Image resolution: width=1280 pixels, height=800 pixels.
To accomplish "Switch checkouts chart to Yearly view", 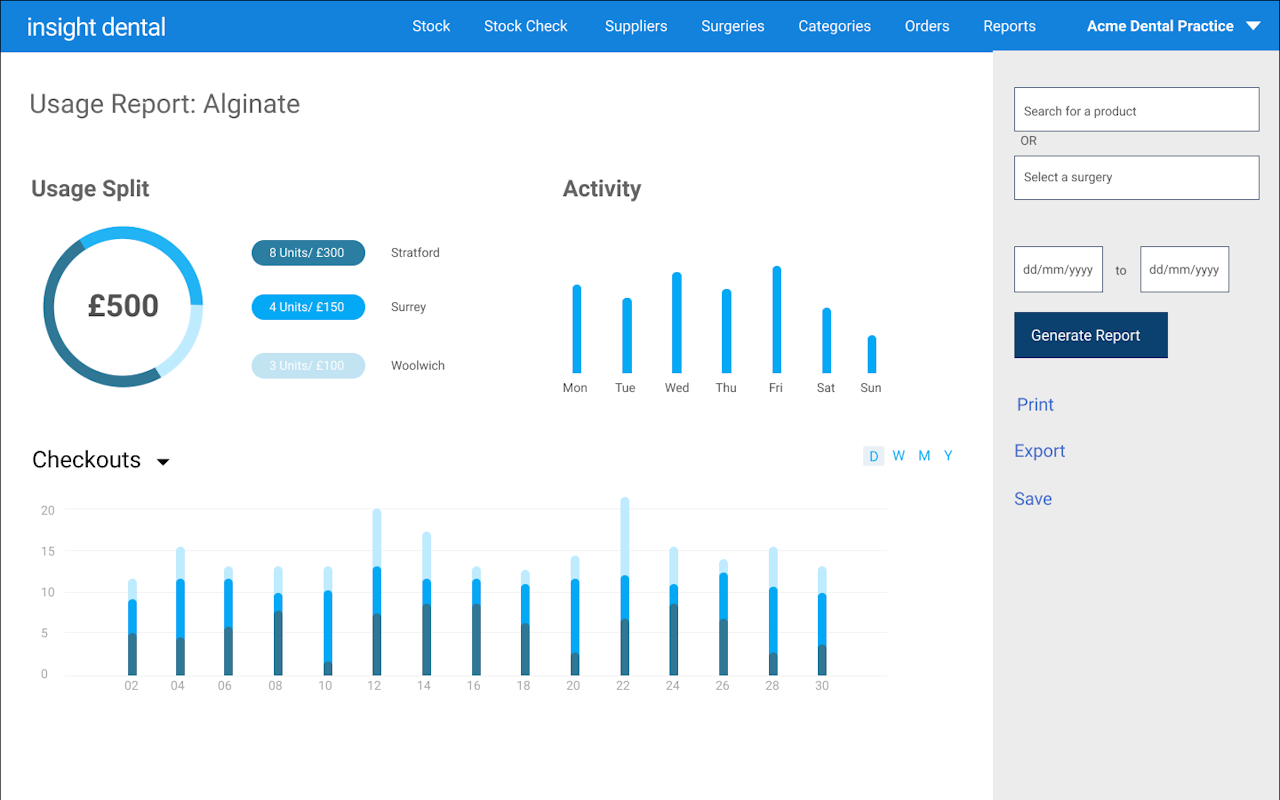I will click(x=948, y=456).
